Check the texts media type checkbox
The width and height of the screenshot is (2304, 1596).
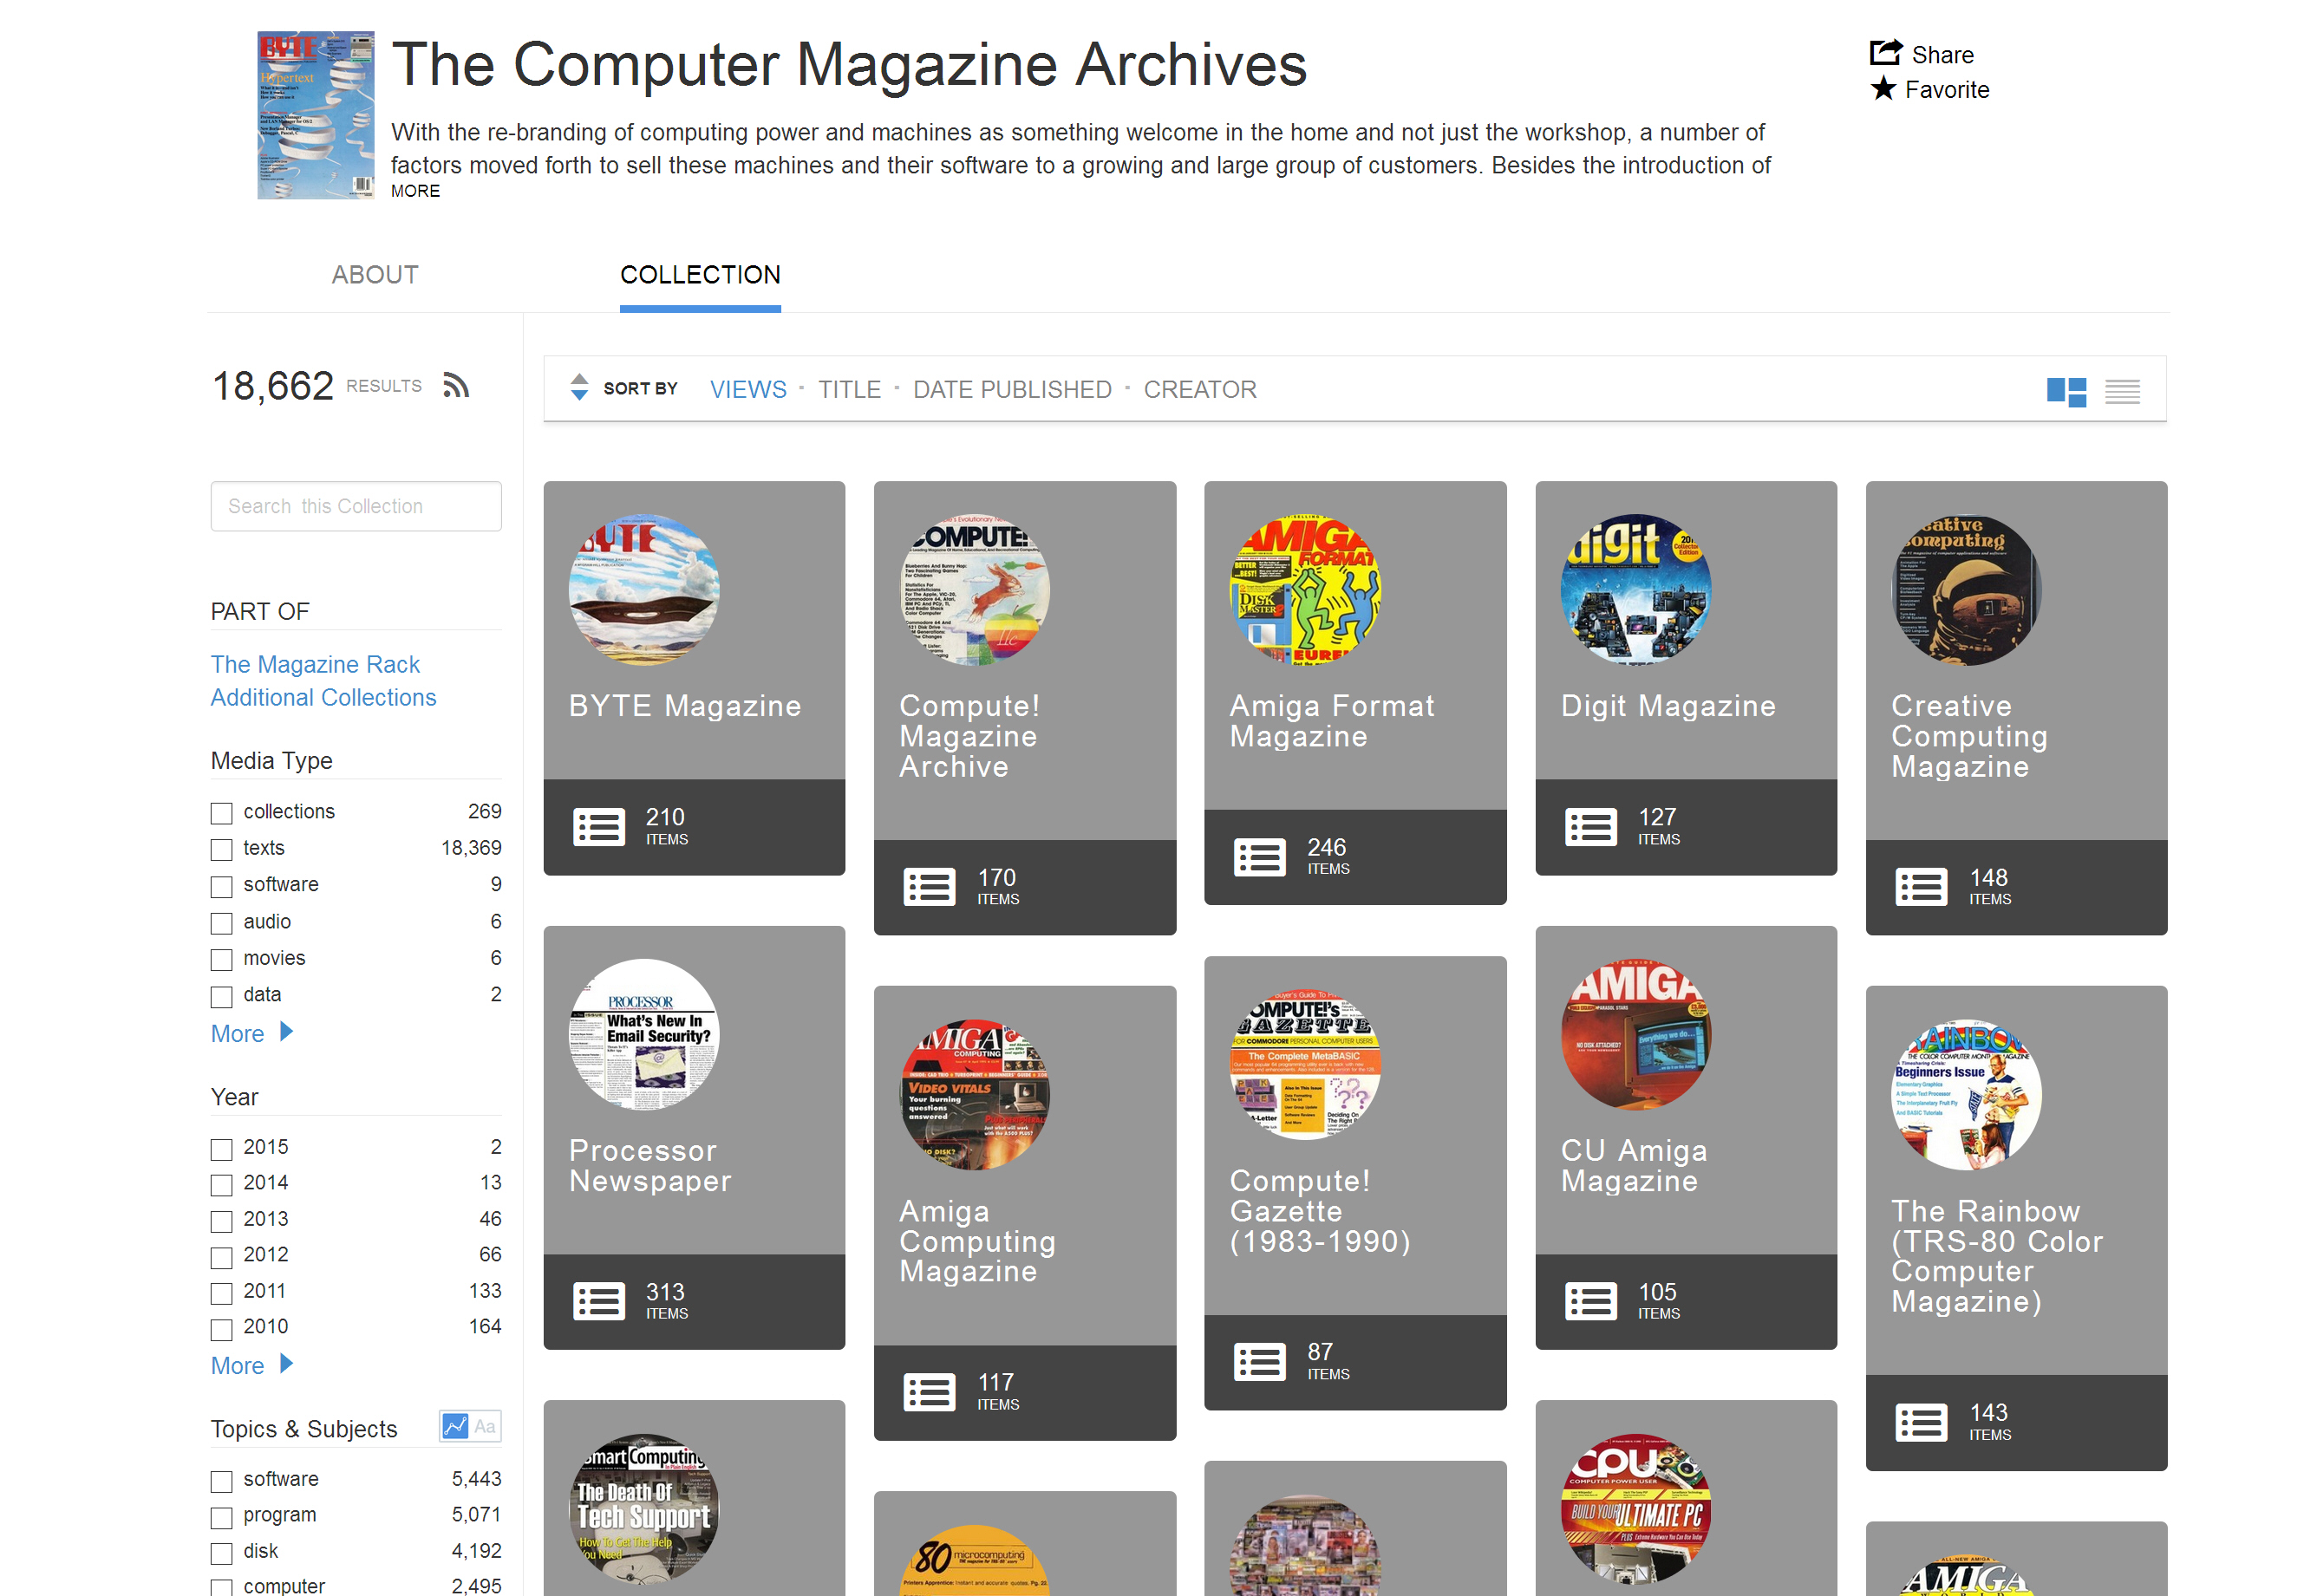(x=221, y=850)
